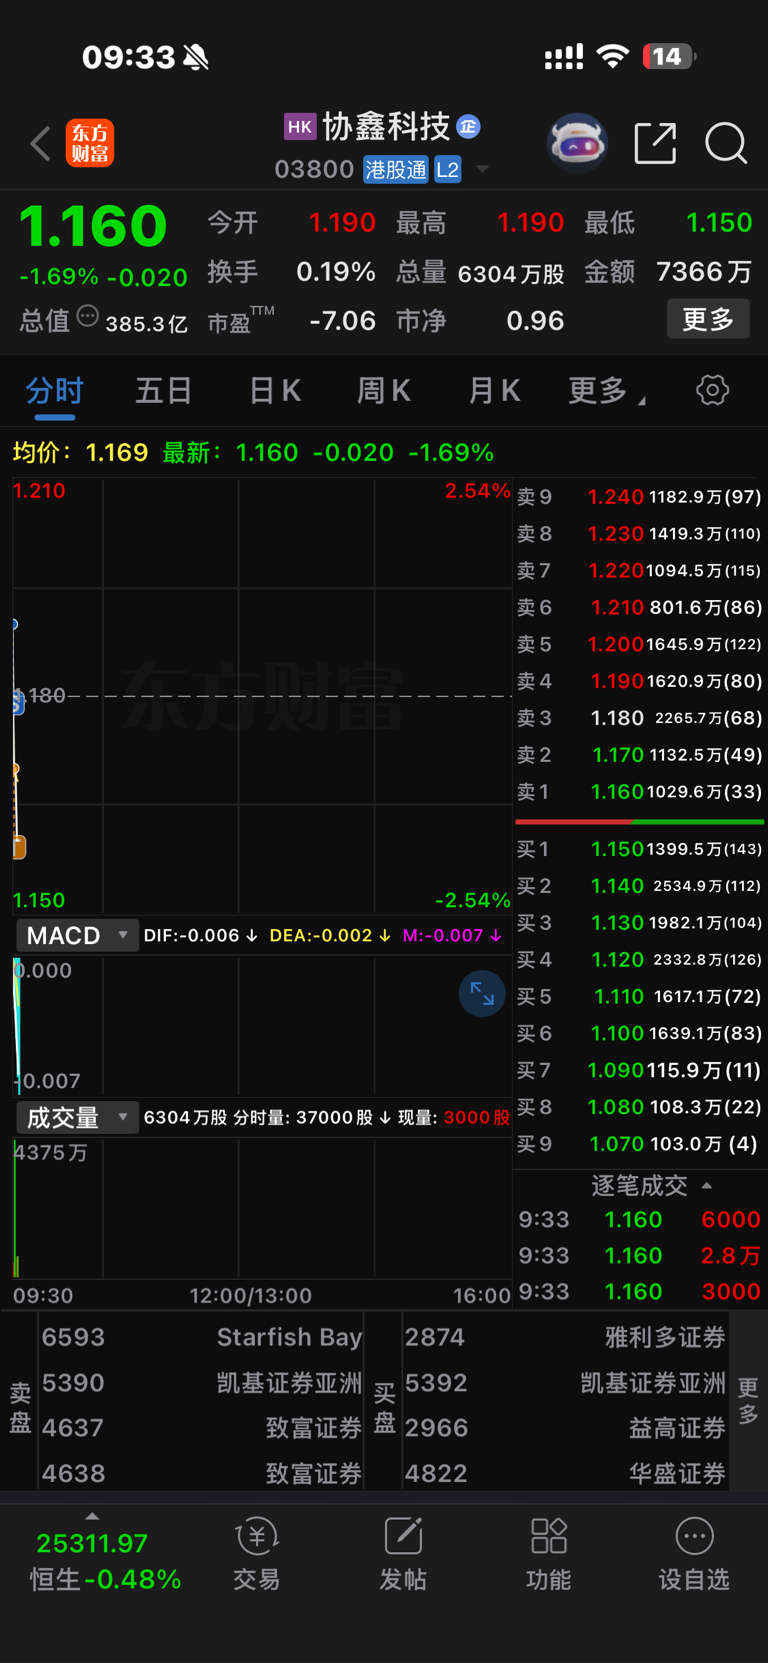
Task: Switch to the 分时 tab
Action: (x=55, y=390)
